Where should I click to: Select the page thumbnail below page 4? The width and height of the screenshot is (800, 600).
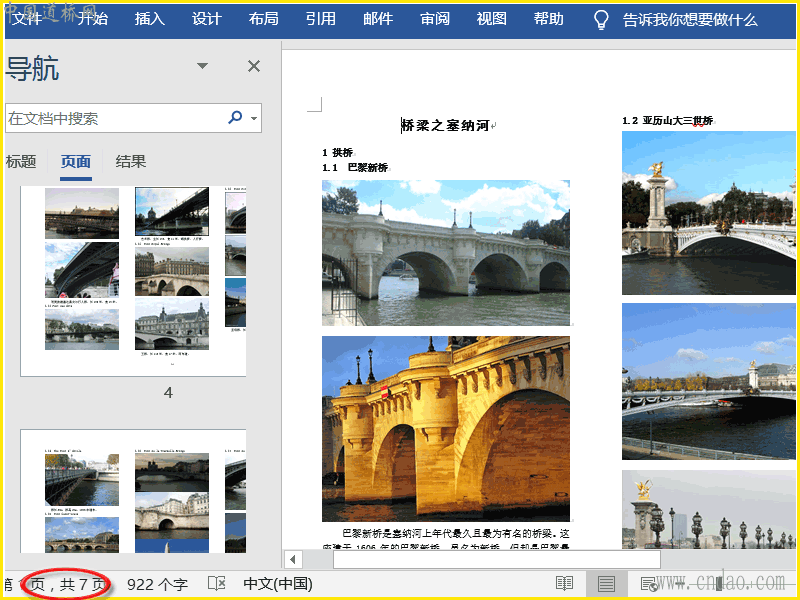pos(133,491)
